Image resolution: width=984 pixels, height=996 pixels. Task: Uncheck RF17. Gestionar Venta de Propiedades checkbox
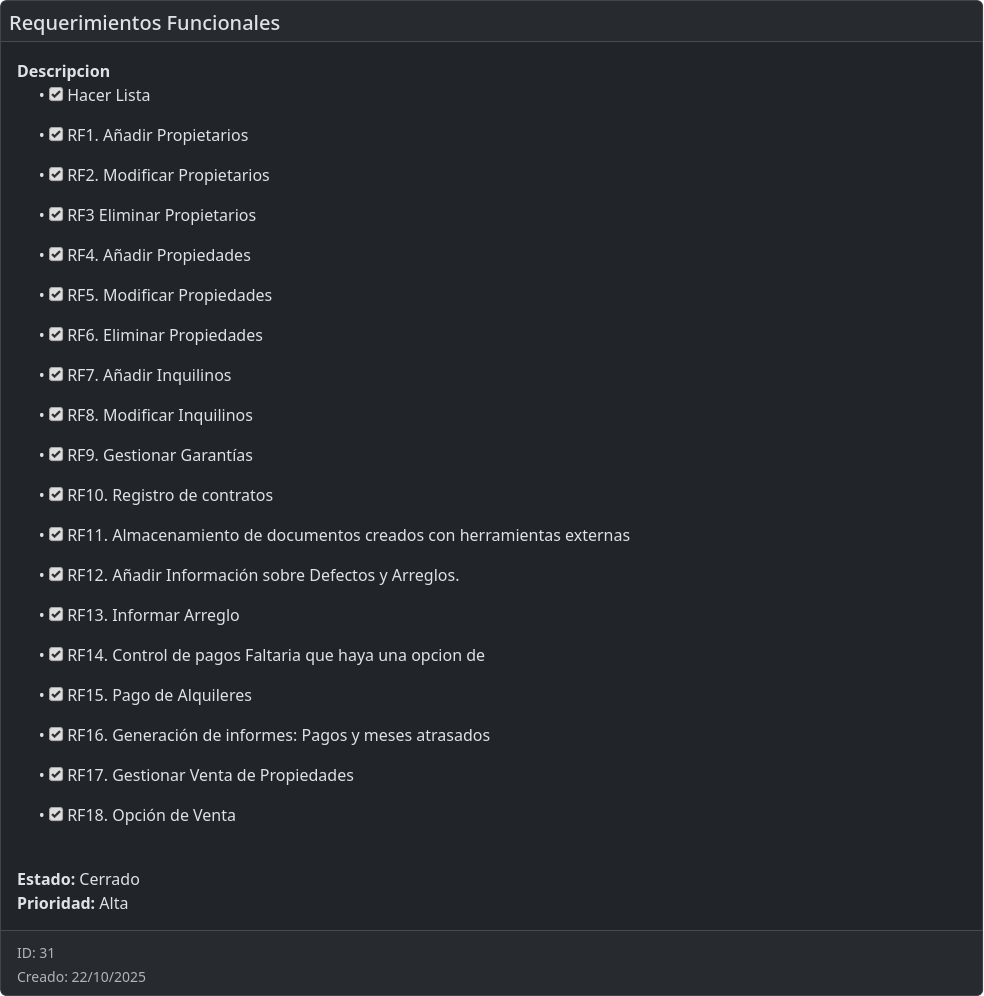pyautogui.click(x=56, y=775)
